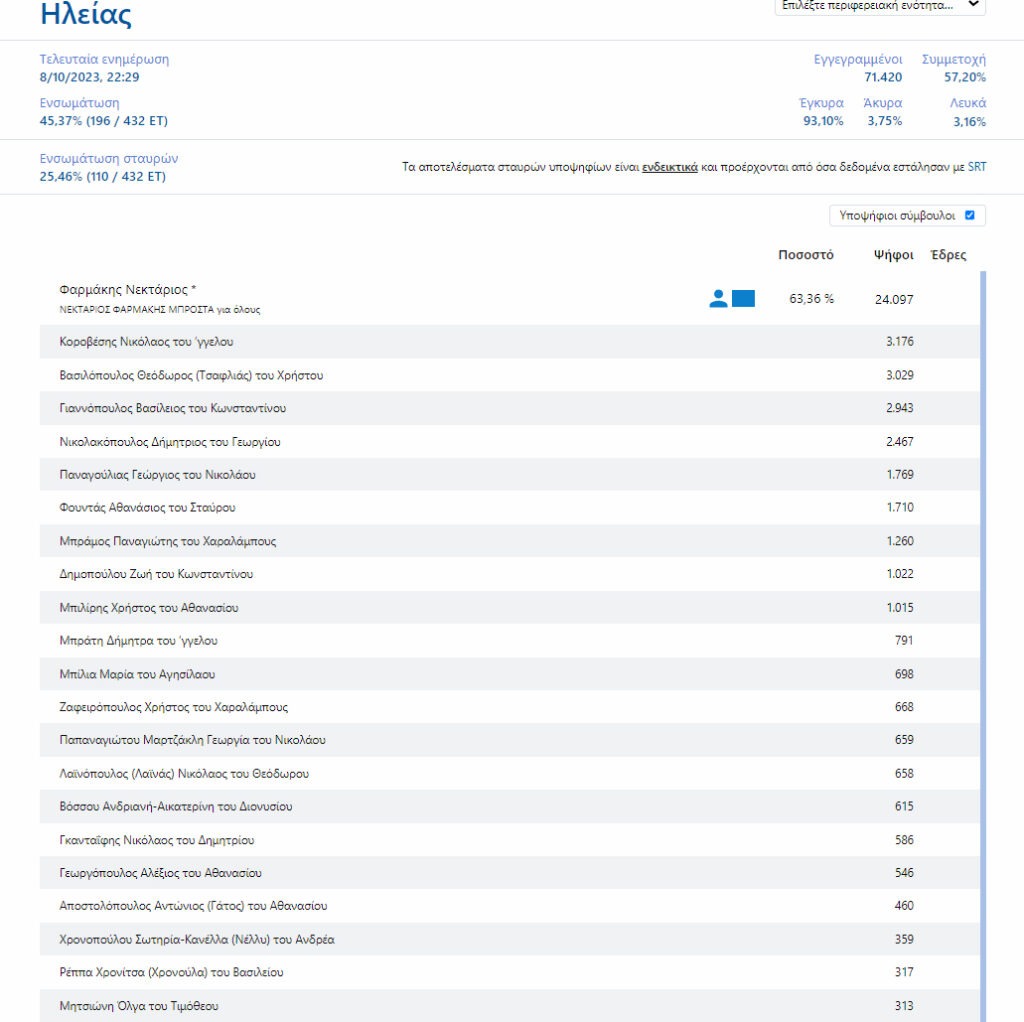Click the 8/10/2023, 22:29 timestamp
This screenshot has height=1022, width=1024.
pos(89,77)
